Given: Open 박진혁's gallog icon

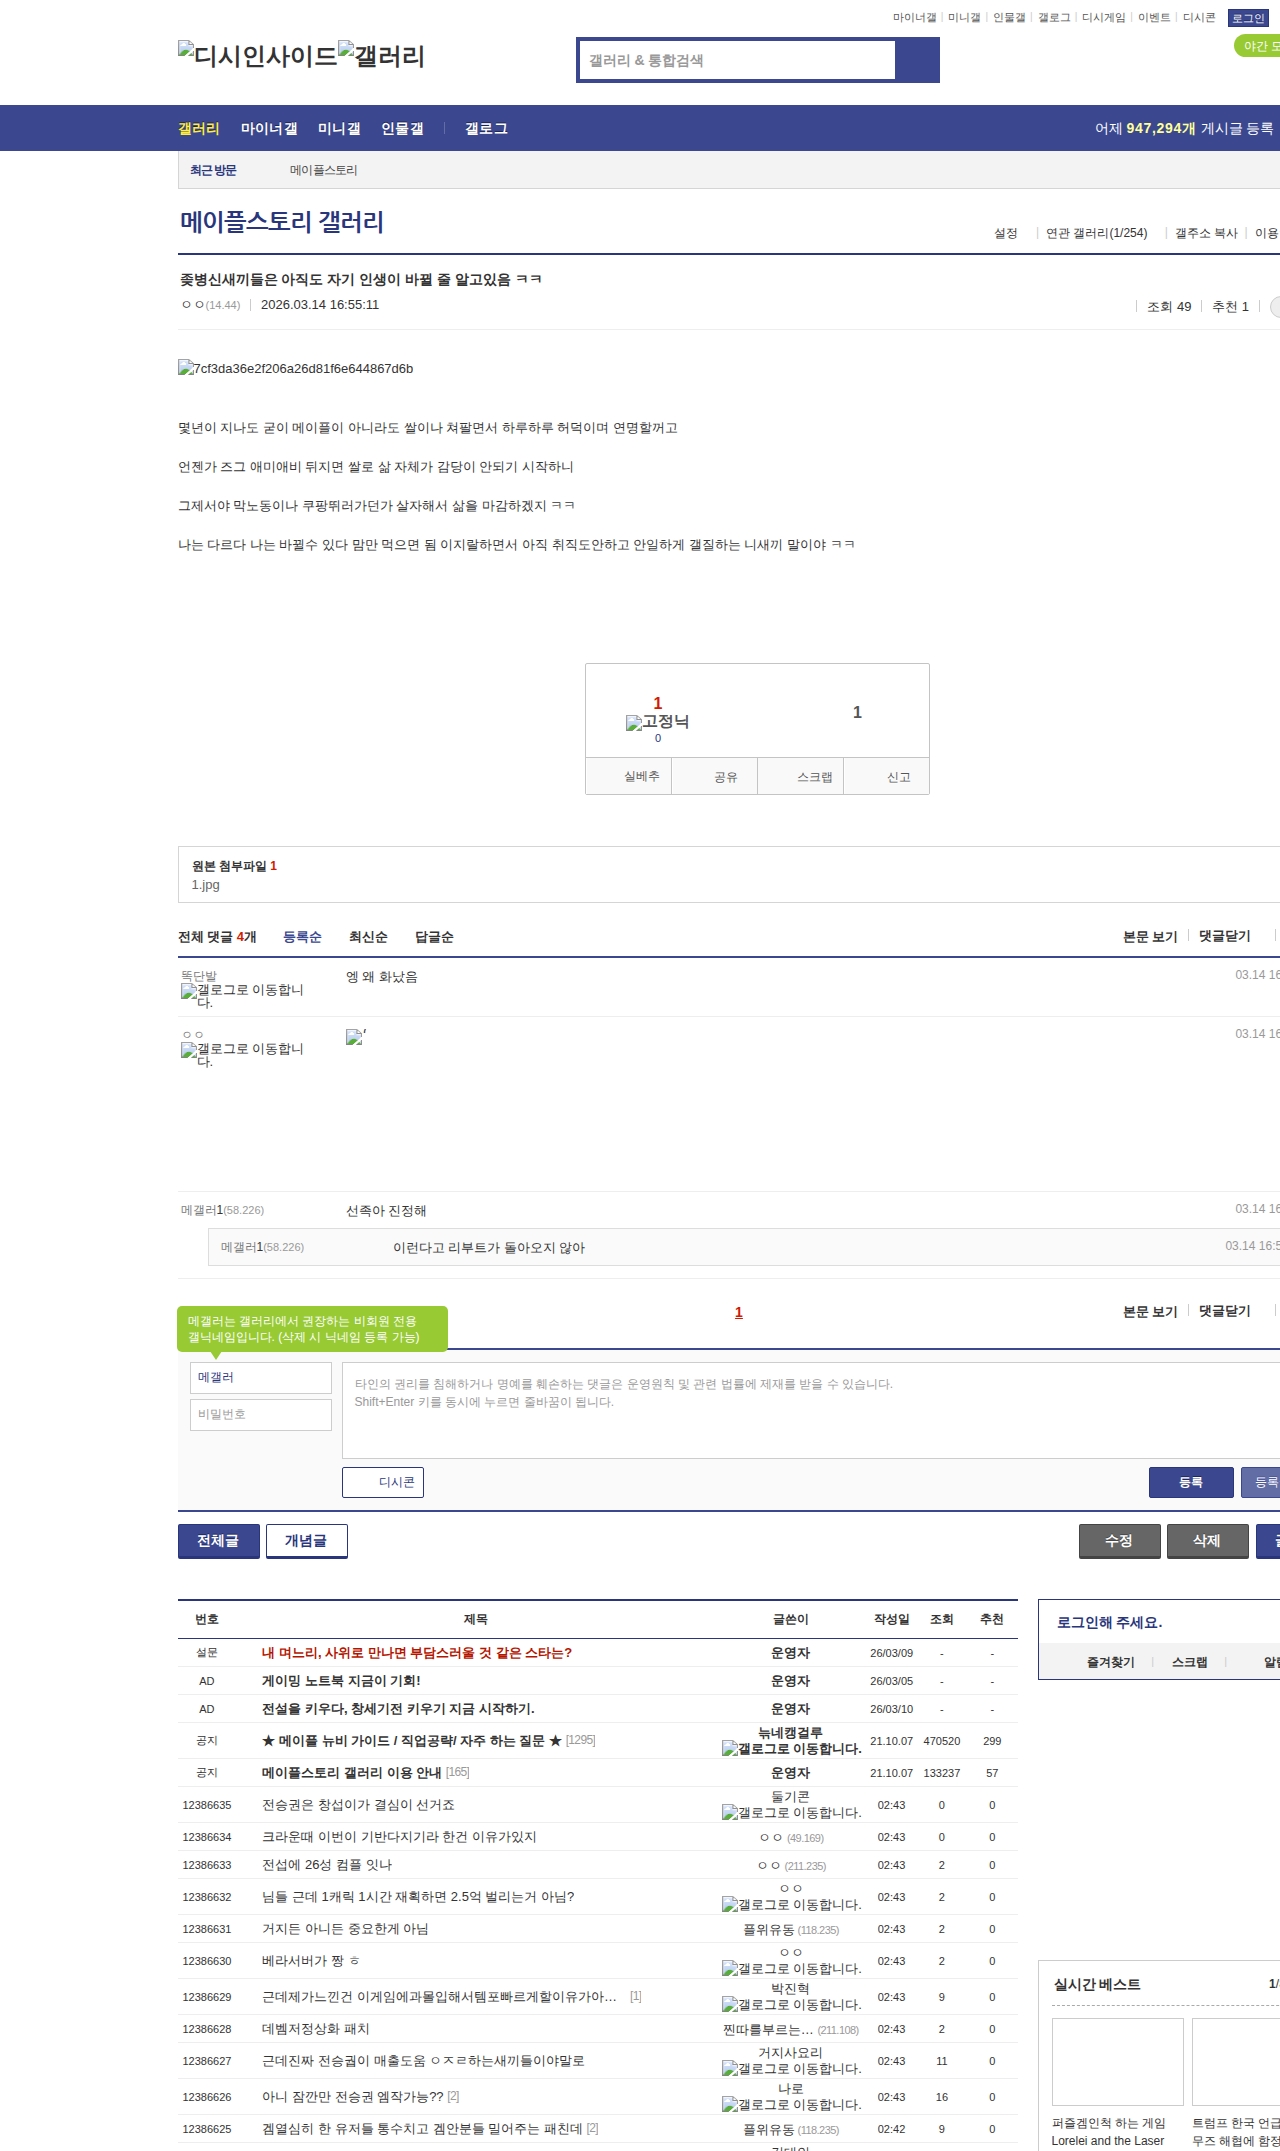Looking at the screenshot, I should click(792, 2004).
